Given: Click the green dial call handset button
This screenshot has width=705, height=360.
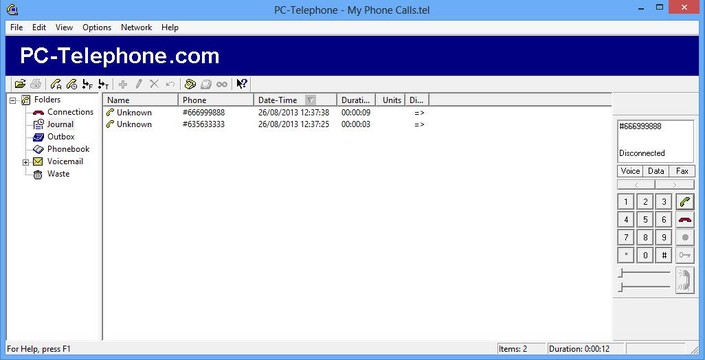Looking at the screenshot, I should [685, 202].
